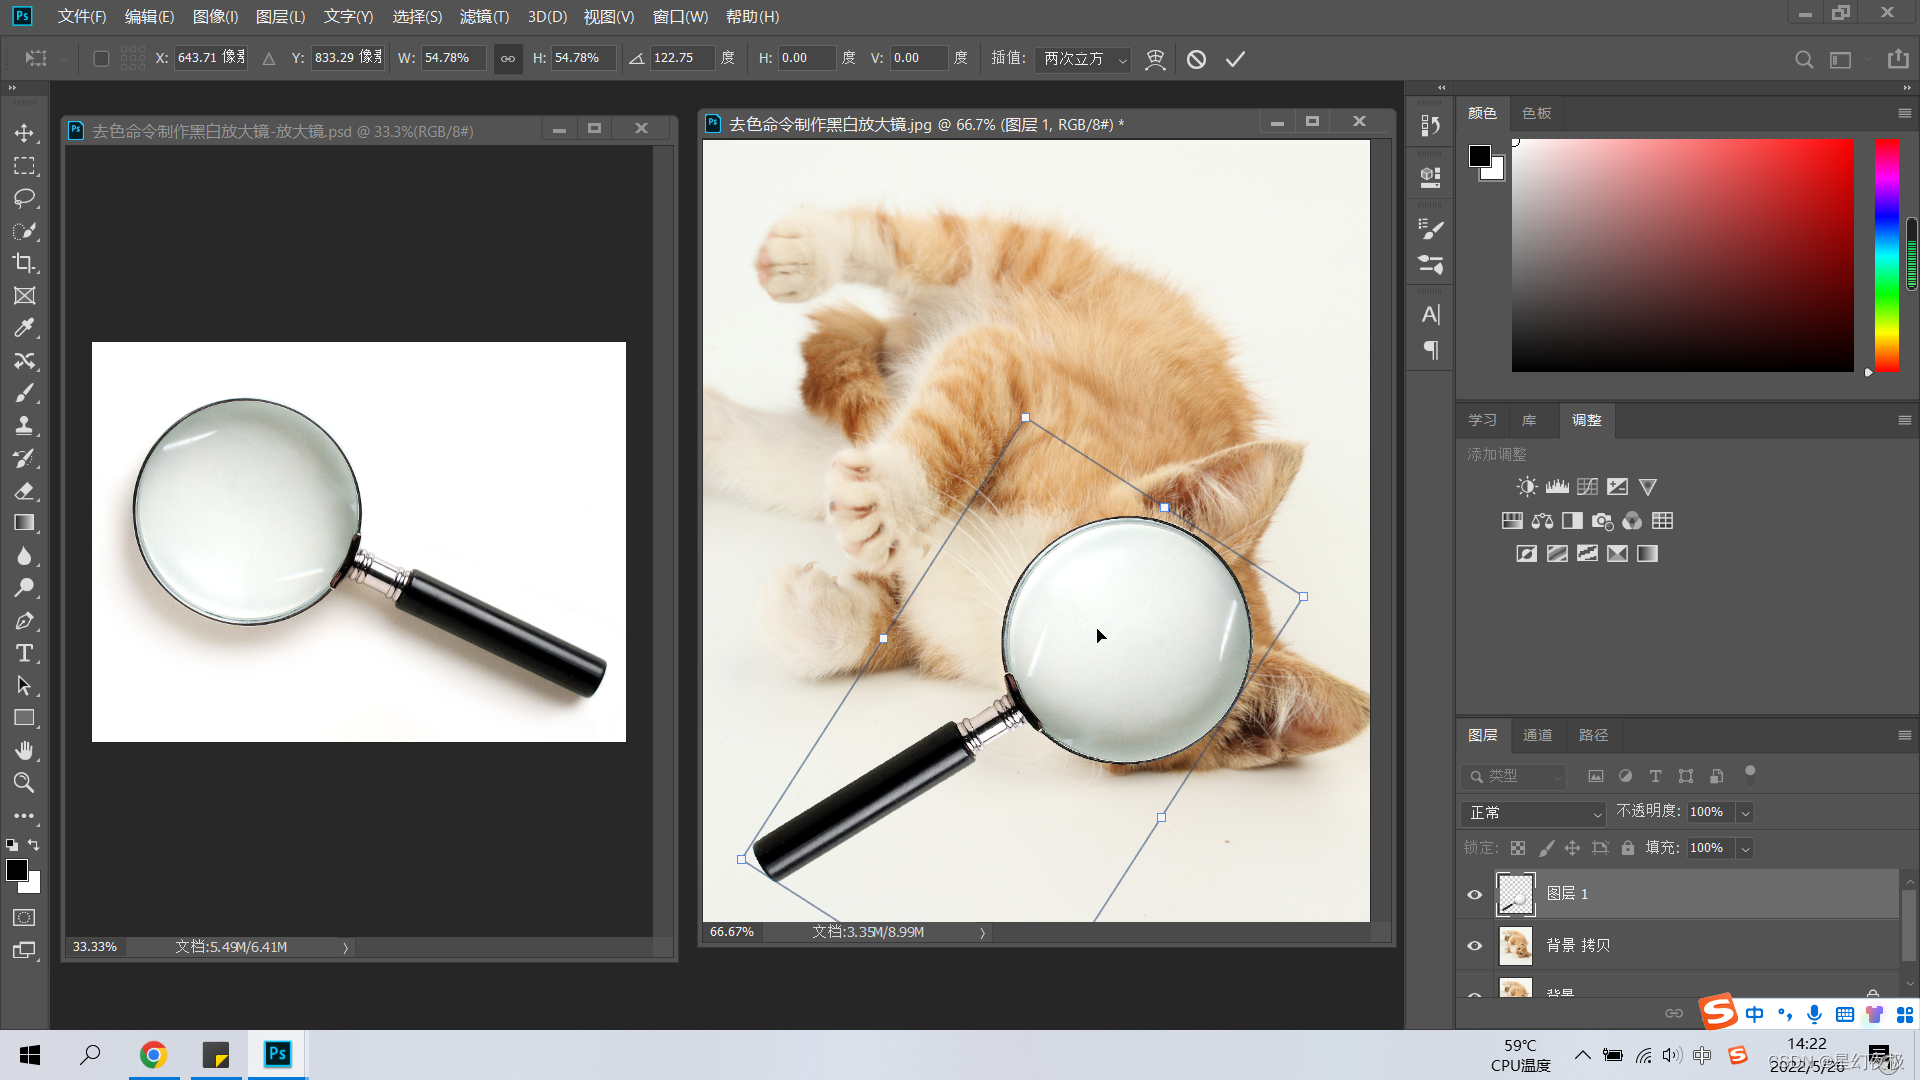Hide the 背景 拷贝 layer visibility eye
Viewport: 1920px width, 1080px height.
pyautogui.click(x=1474, y=946)
